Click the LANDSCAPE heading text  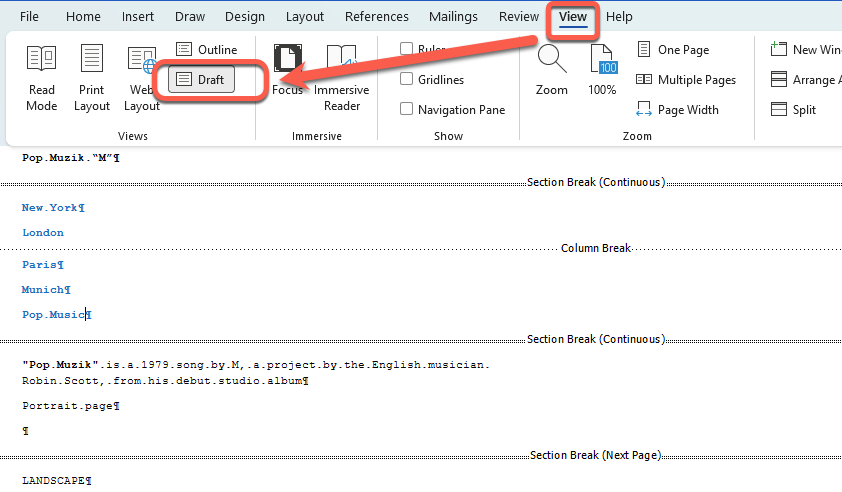click(56, 481)
